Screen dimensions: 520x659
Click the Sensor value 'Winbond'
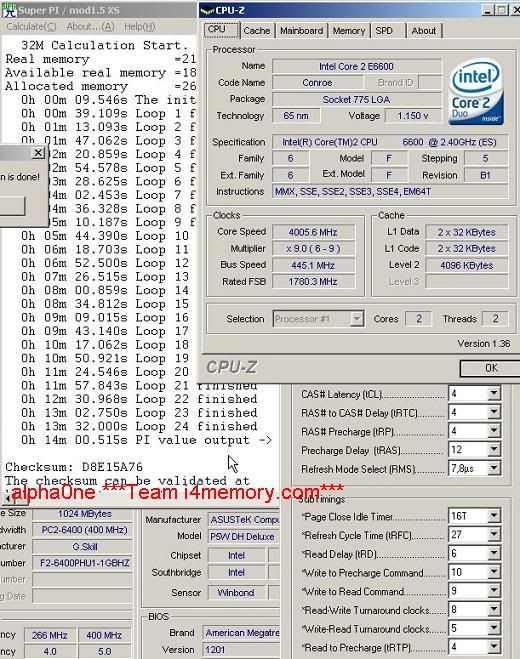point(236,593)
